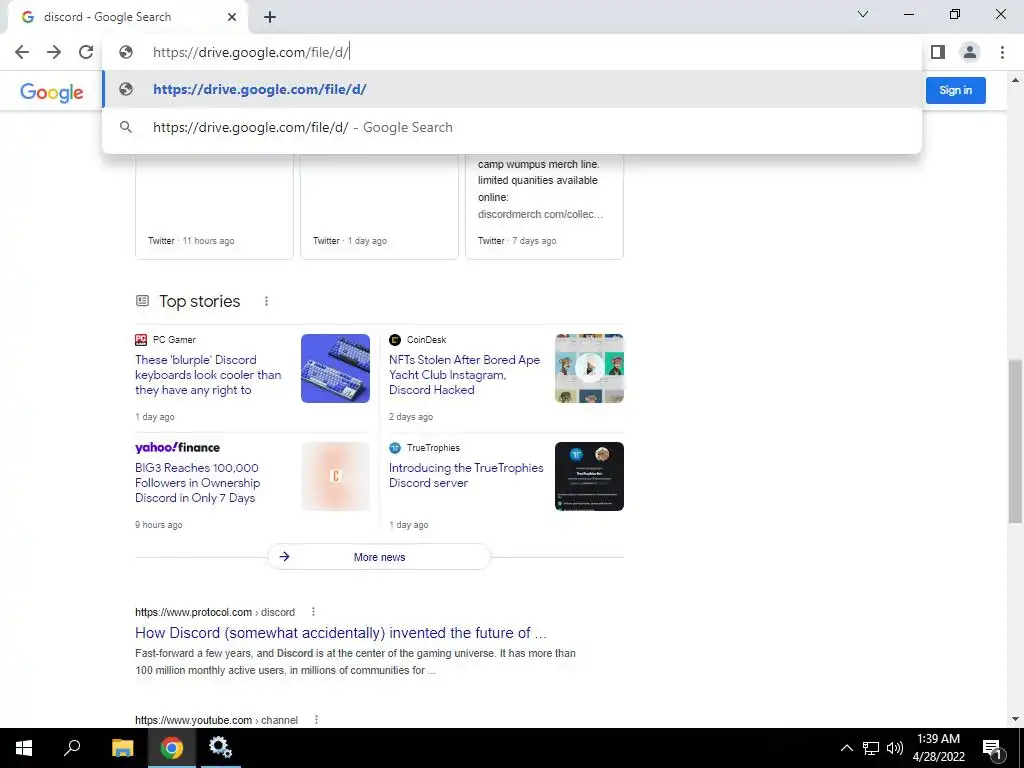Close the discord Google Search tab
This screenshot has width=1024, height=768.
(x=232, y=17)
